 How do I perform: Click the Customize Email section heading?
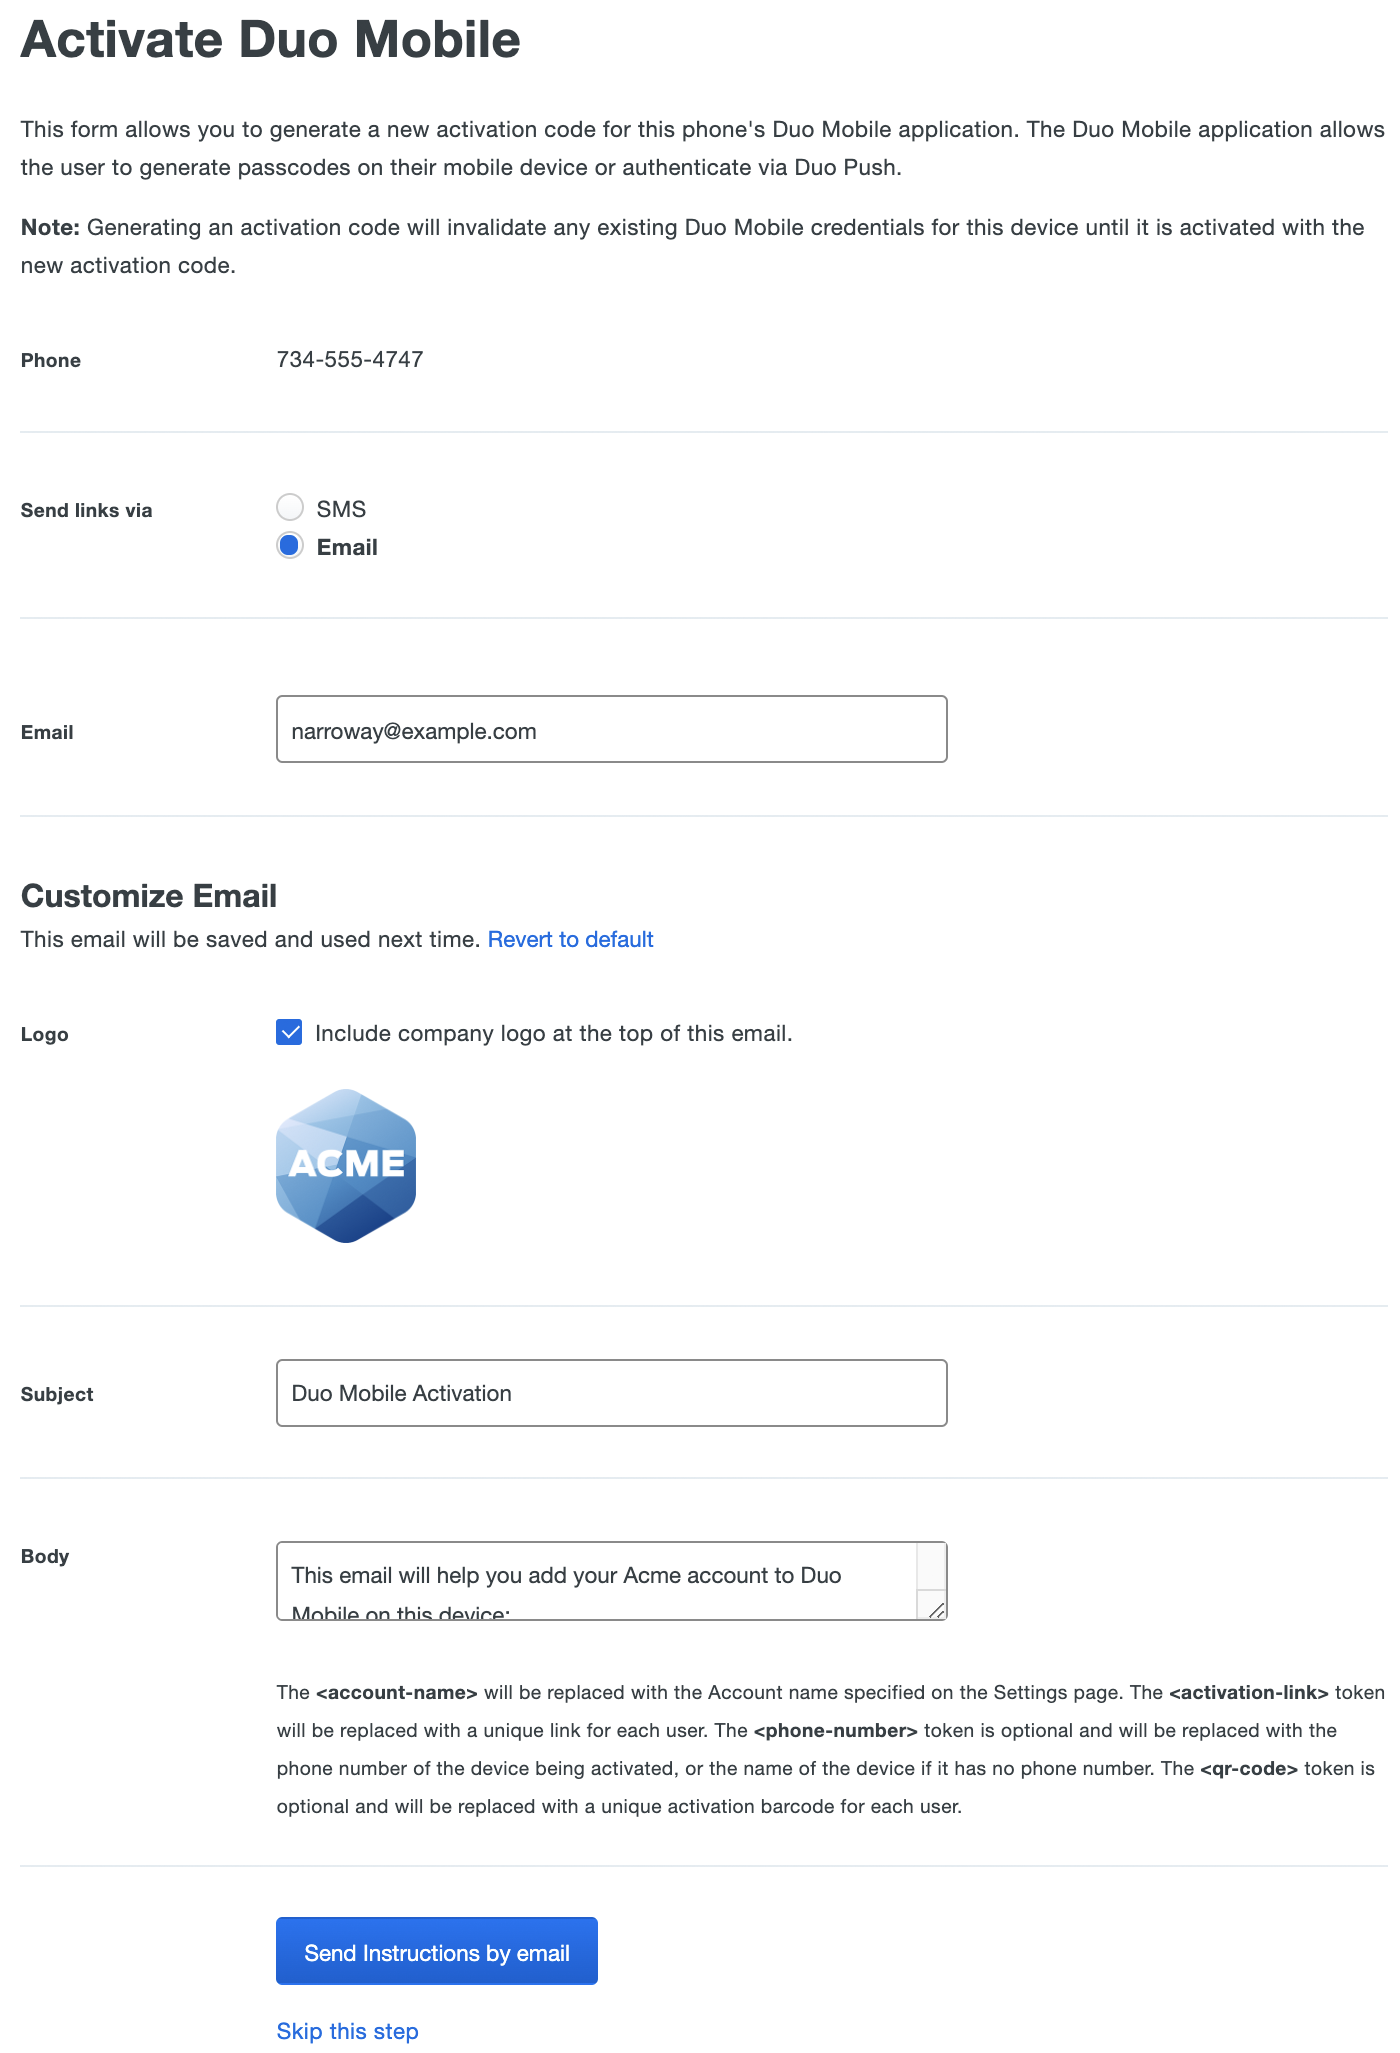[x=149, y=896]
